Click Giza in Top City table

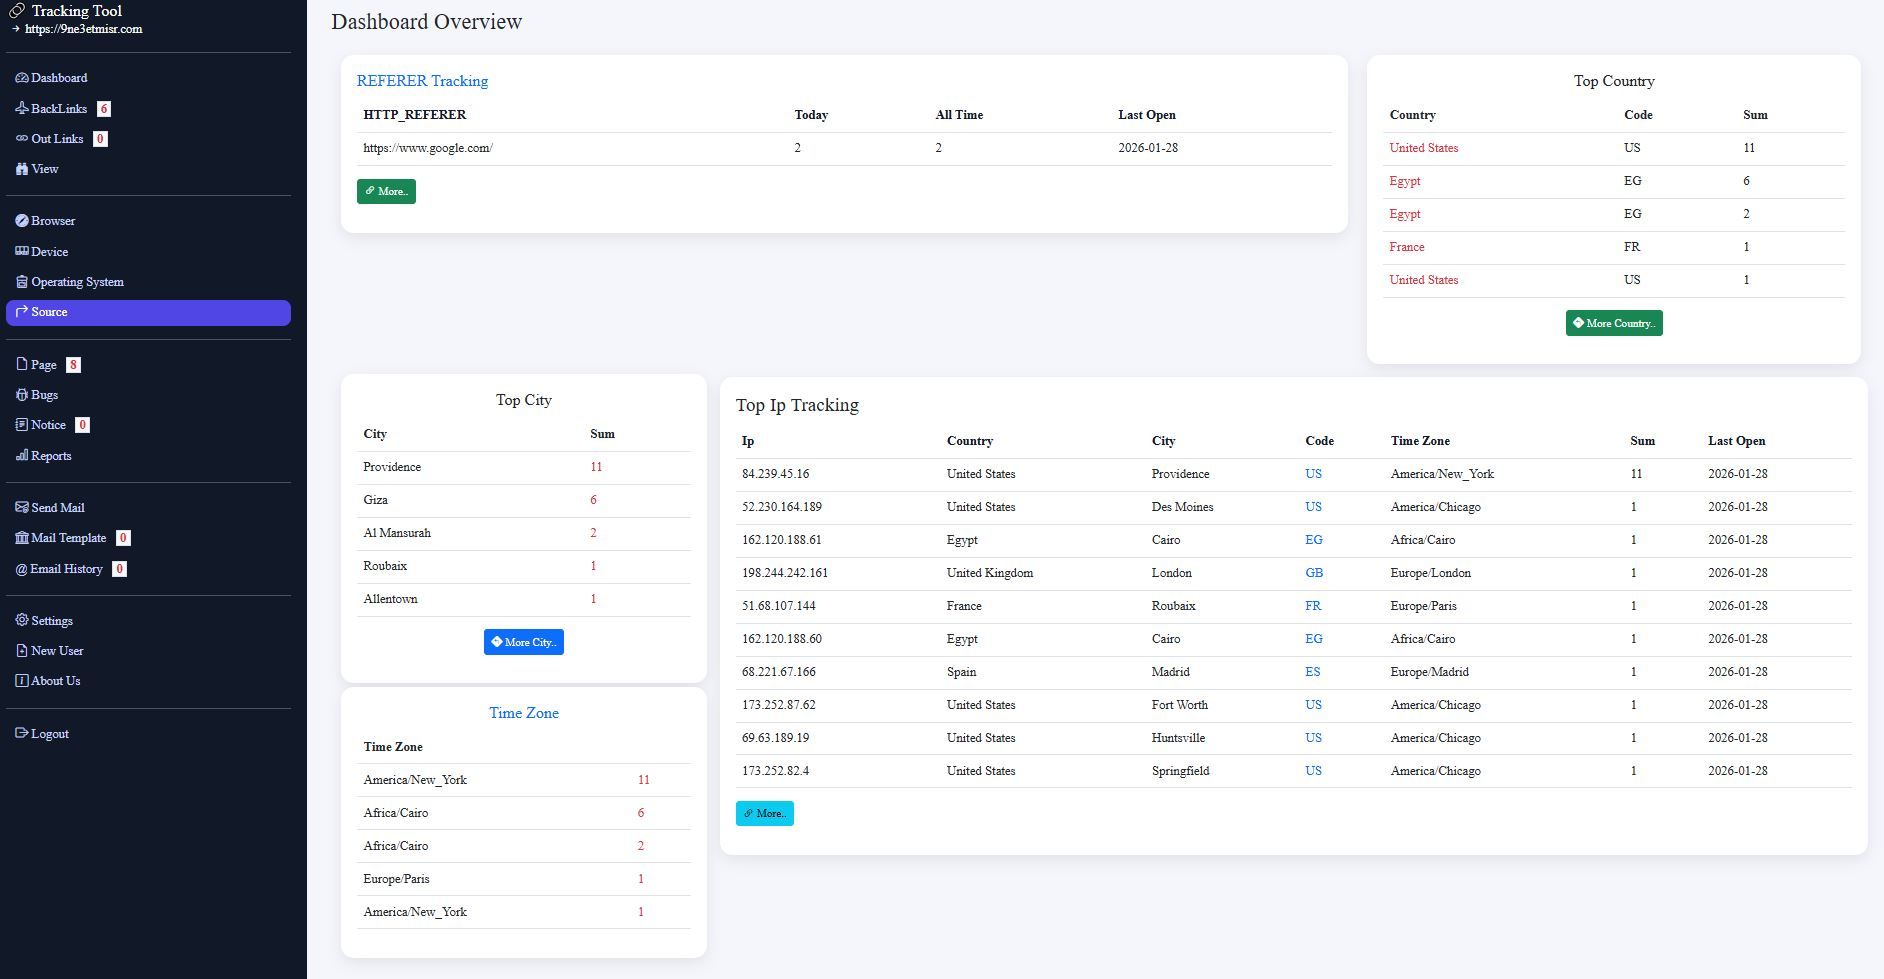click(375, 500)
